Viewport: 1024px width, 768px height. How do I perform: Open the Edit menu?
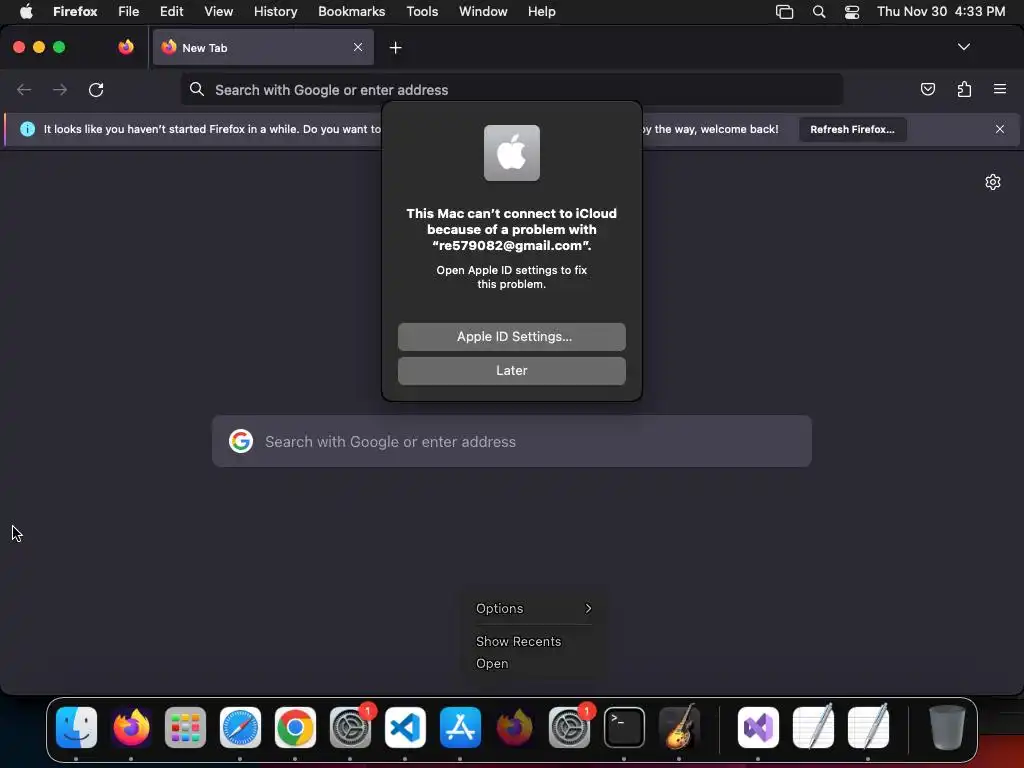coord(171,12)
